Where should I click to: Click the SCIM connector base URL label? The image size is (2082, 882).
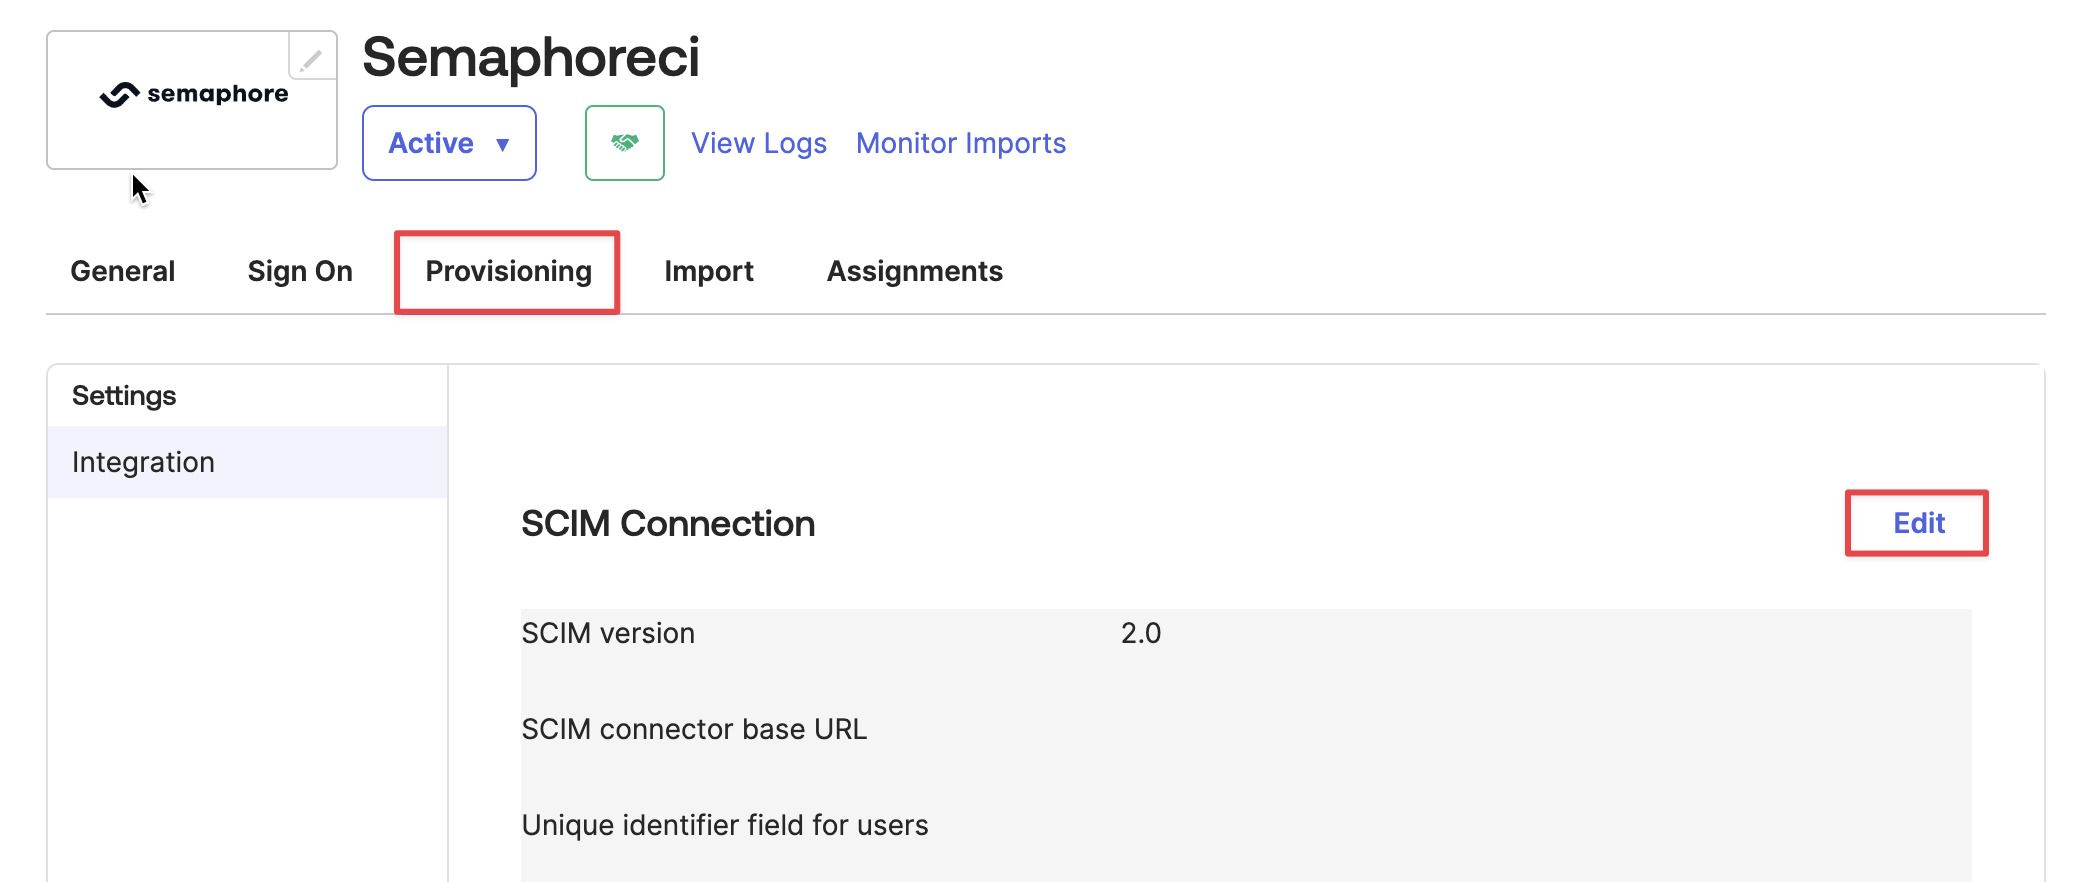(x=694, y=729)
